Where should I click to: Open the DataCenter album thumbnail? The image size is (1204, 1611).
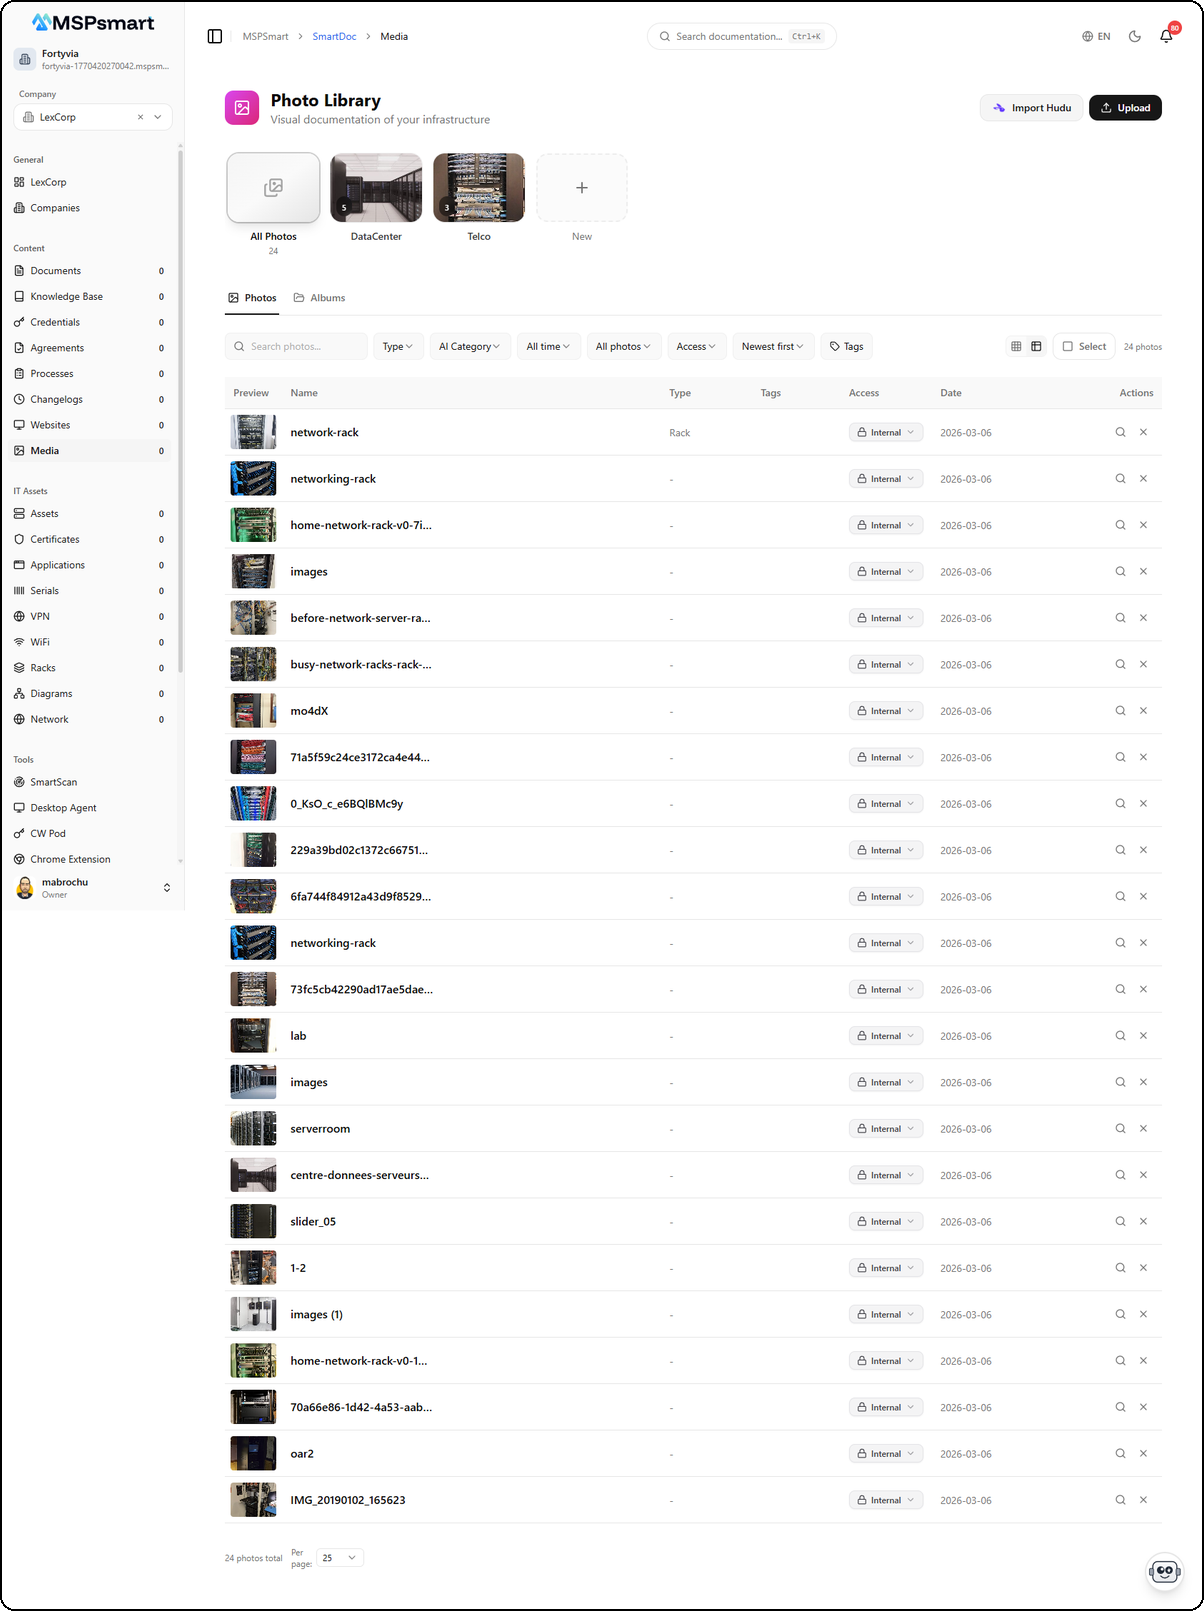point(376,188)
